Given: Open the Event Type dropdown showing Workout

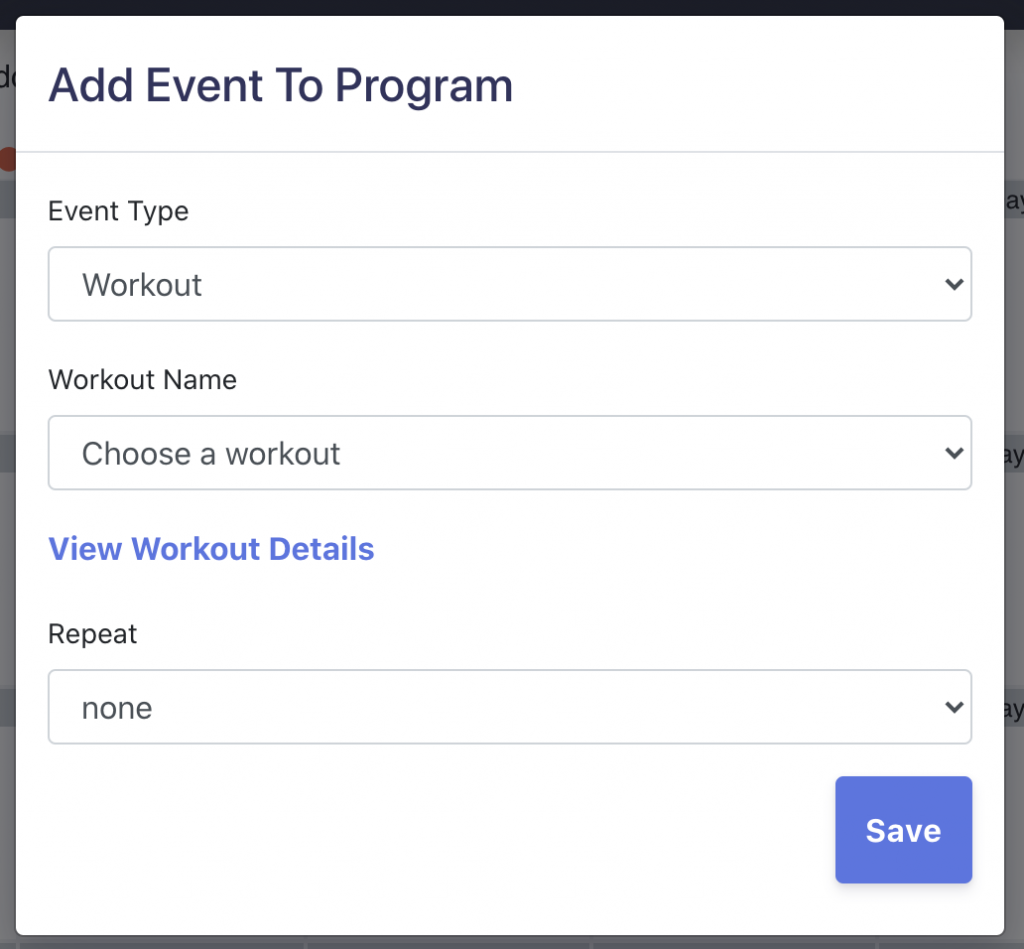Looking at the screenshot, I should click(x=509, y=284).
